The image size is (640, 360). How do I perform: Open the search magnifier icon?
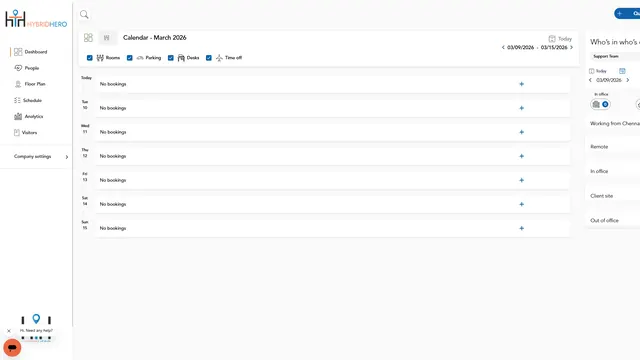(84, 15)
